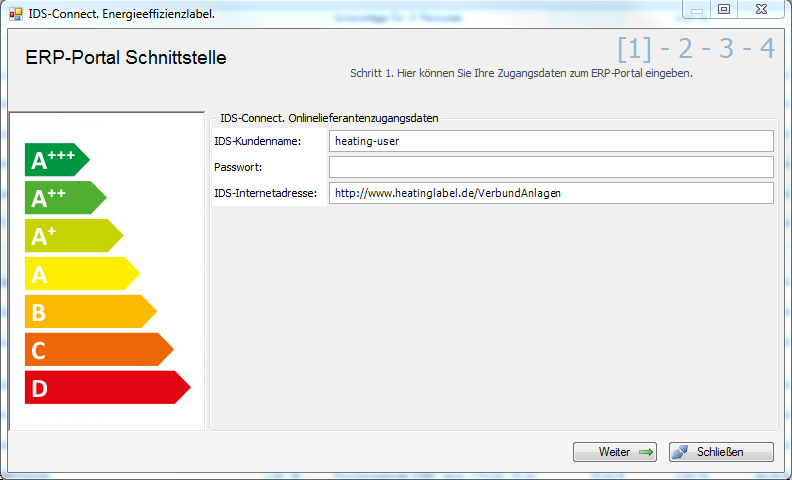Select the IDS-Internetadresse URL field
792x480 pixels.
pos(551,193)
